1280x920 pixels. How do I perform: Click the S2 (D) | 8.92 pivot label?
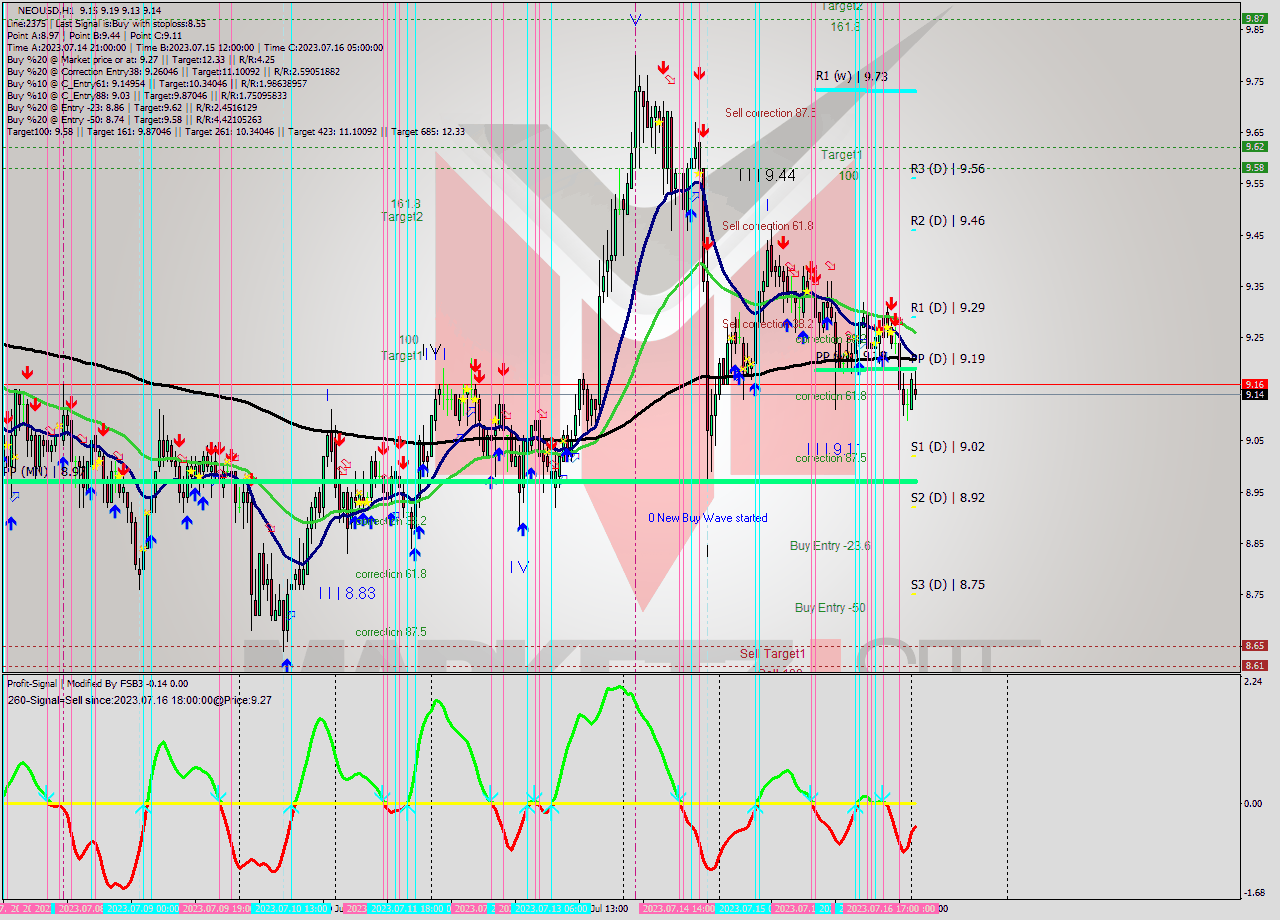pos(948,497)
